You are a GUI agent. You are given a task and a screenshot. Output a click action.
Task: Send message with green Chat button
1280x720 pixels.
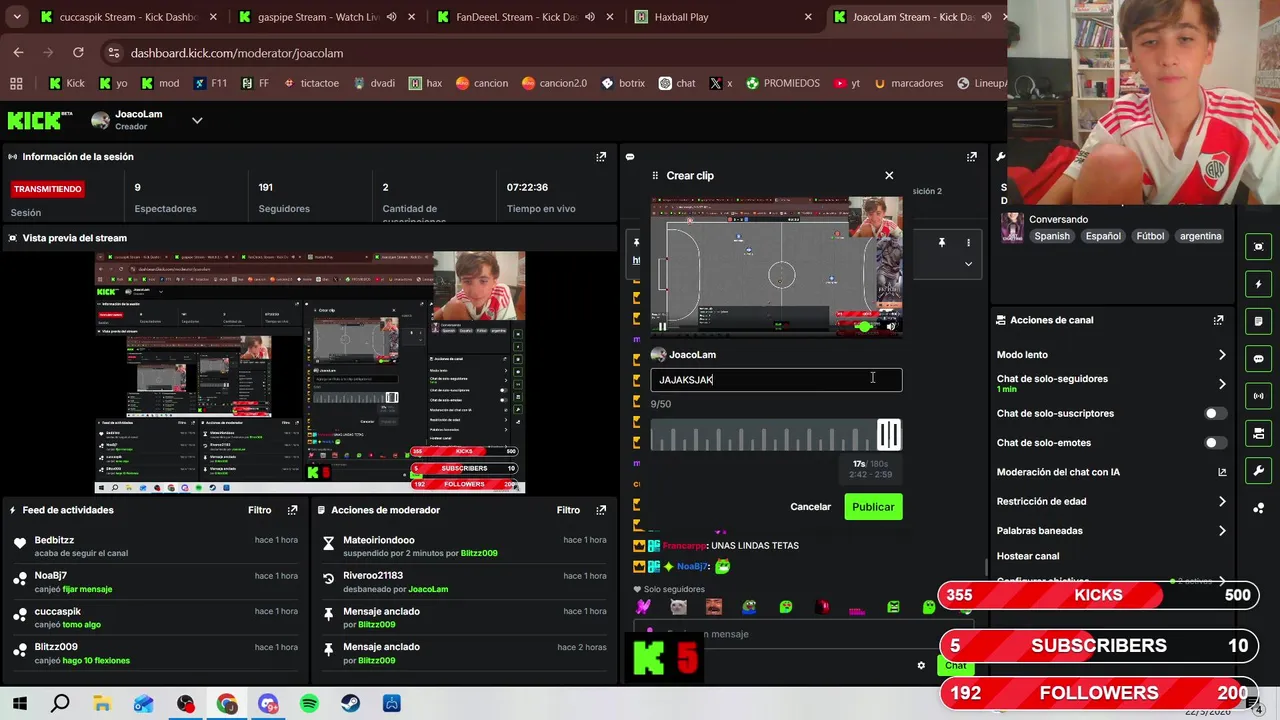click(956, 665)
